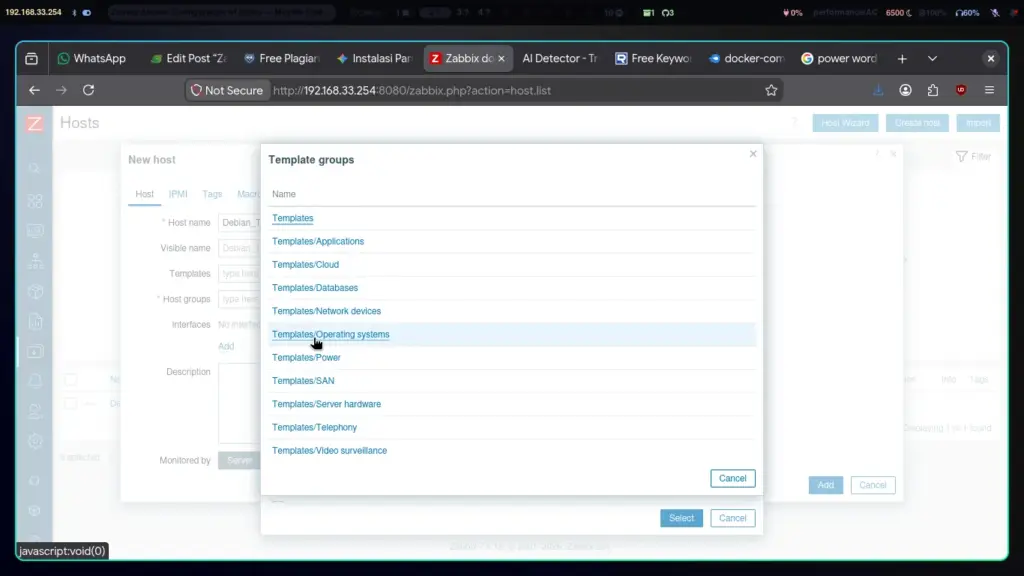
Task: Switch to AI Detector browser tab
Action: pyautogui.click(x=559, y=59)
